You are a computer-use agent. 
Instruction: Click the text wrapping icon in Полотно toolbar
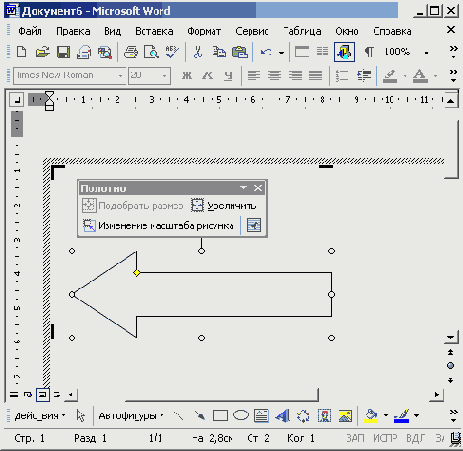pyautogui.click(x=254, y=226)
